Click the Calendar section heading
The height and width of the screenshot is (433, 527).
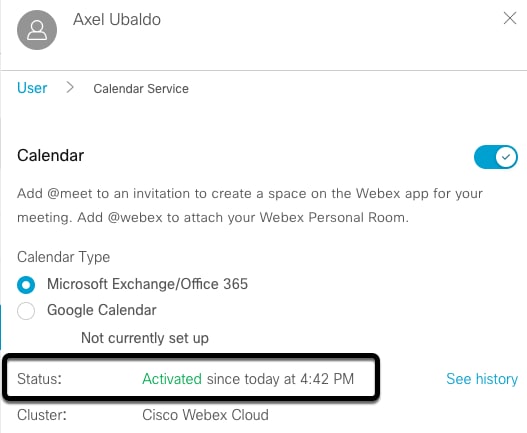pos(50,156)
